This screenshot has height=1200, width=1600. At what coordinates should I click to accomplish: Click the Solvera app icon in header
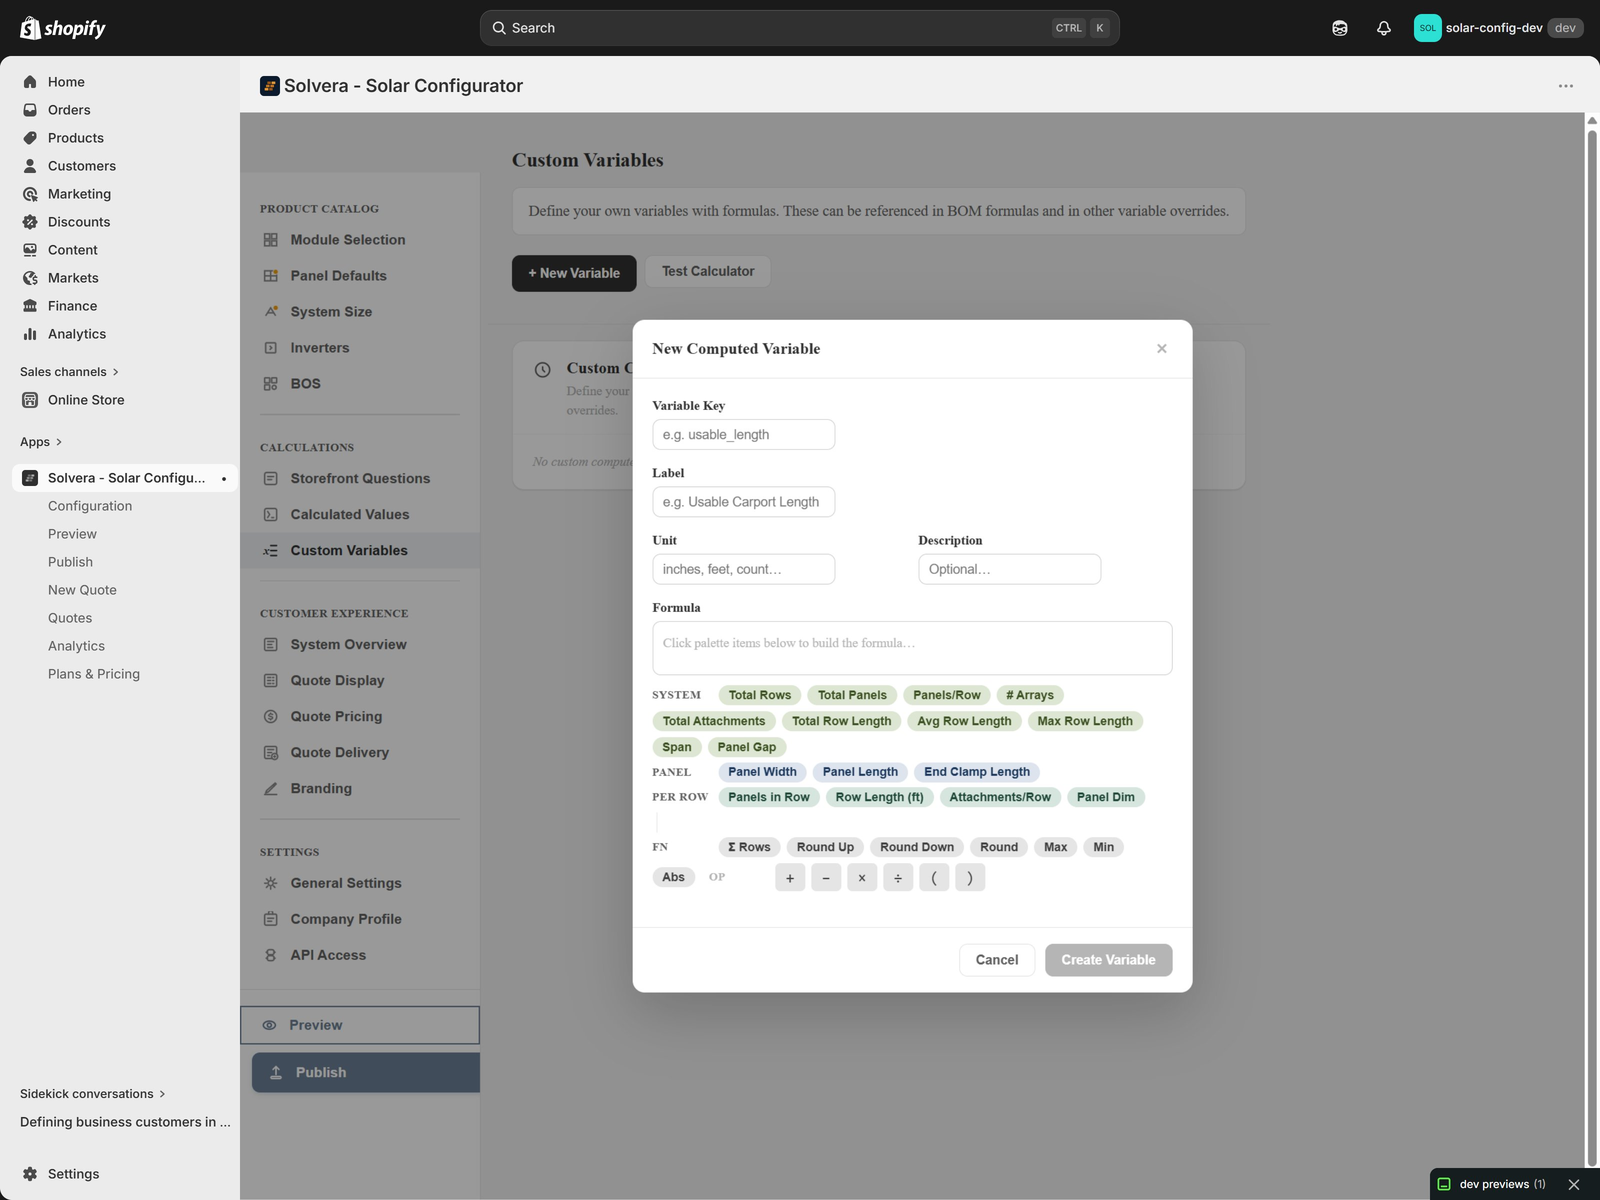pyautogui.click(x=270, y=86)
